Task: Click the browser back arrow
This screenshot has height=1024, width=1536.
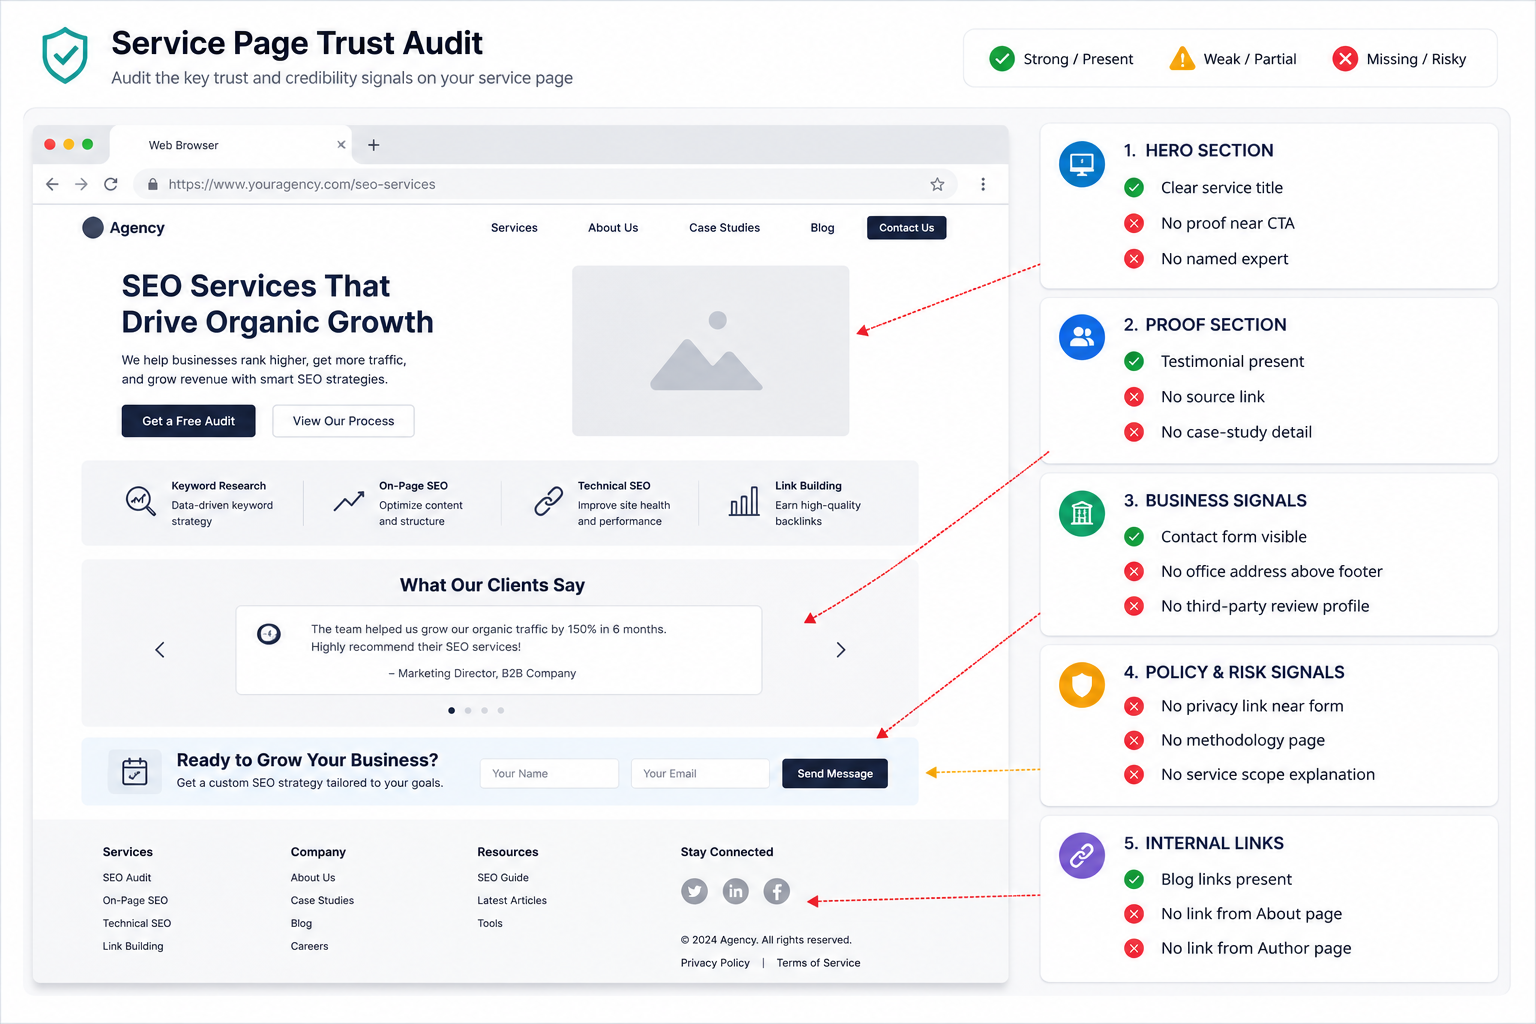Action: (52, 184)
